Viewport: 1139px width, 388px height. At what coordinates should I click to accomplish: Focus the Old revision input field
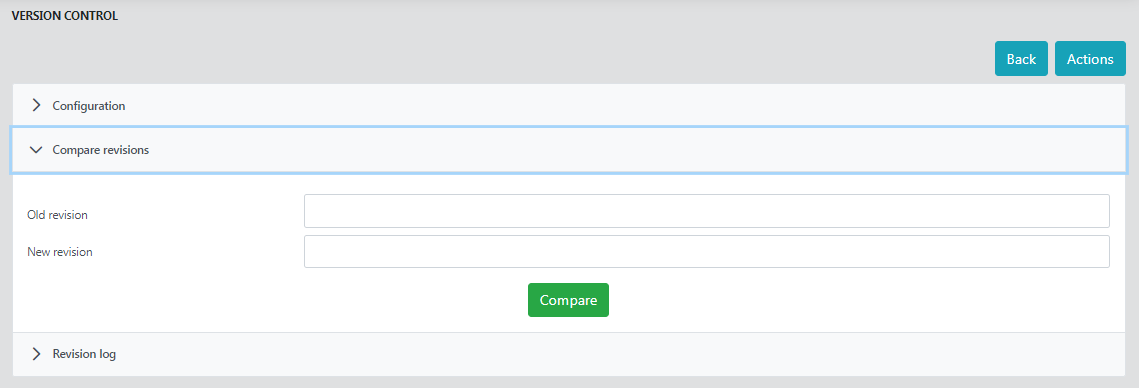(x=707, y=211)
